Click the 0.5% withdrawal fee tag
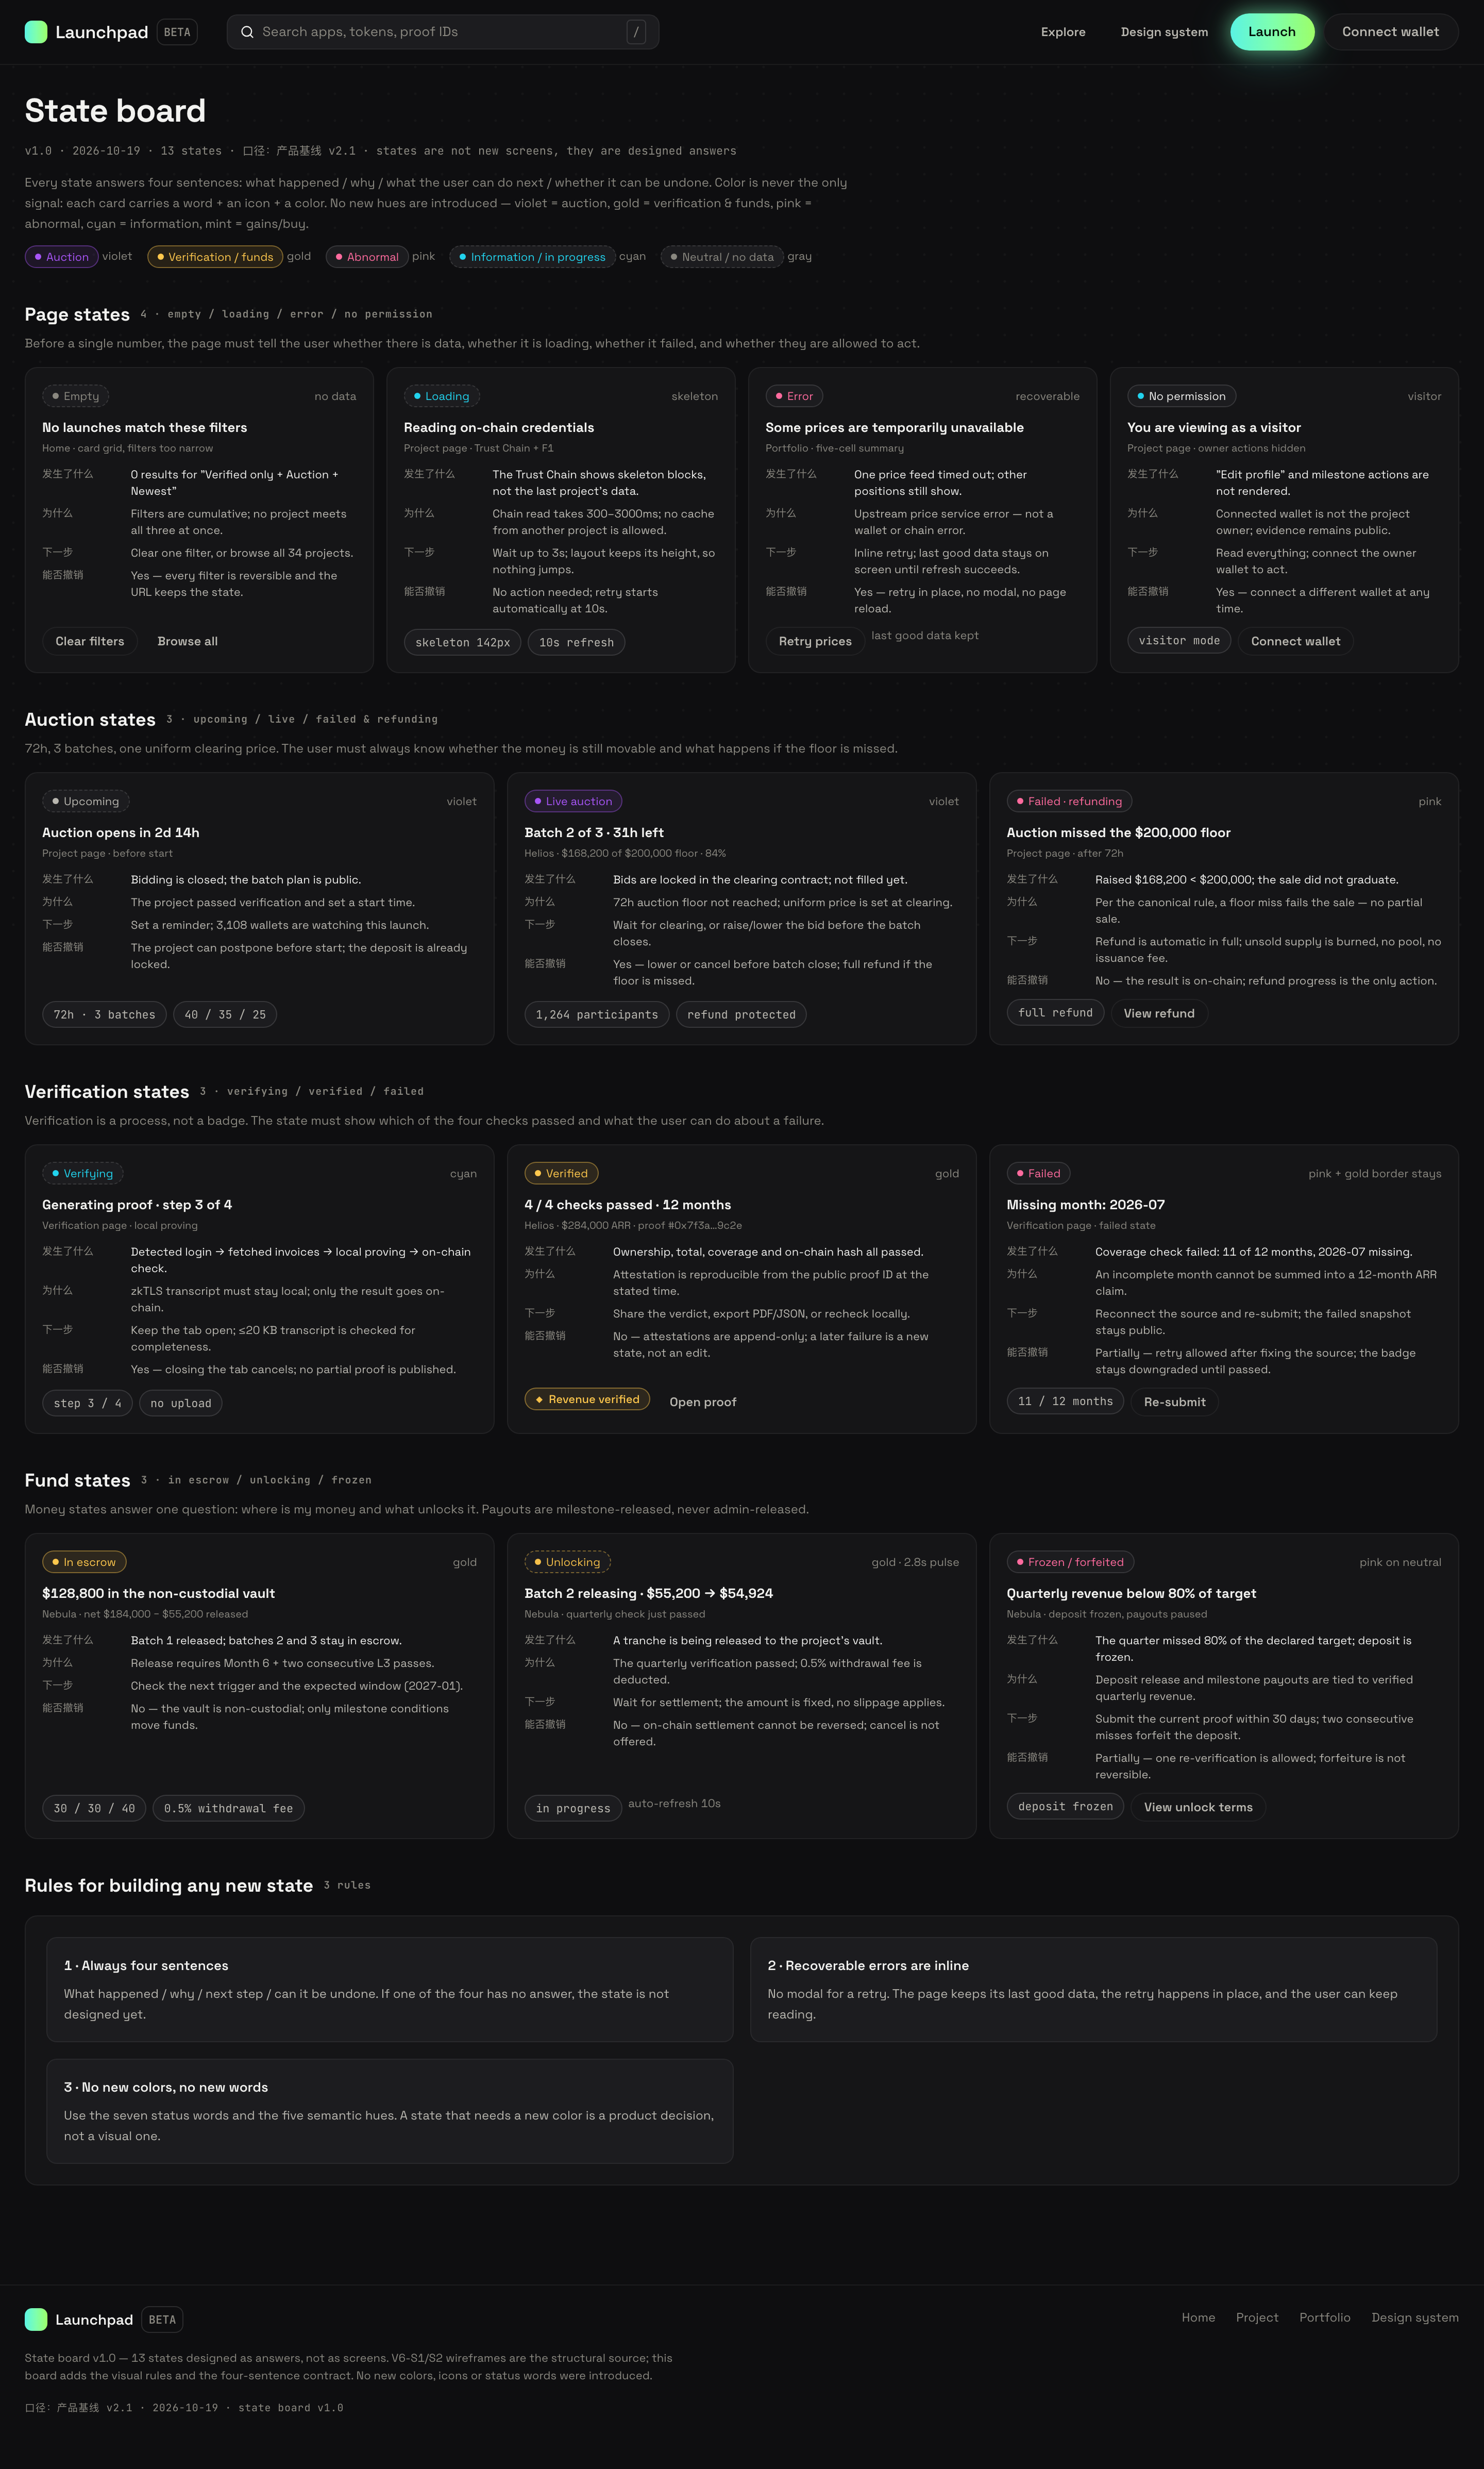1484x2469 pixels. pos(229,1808)
